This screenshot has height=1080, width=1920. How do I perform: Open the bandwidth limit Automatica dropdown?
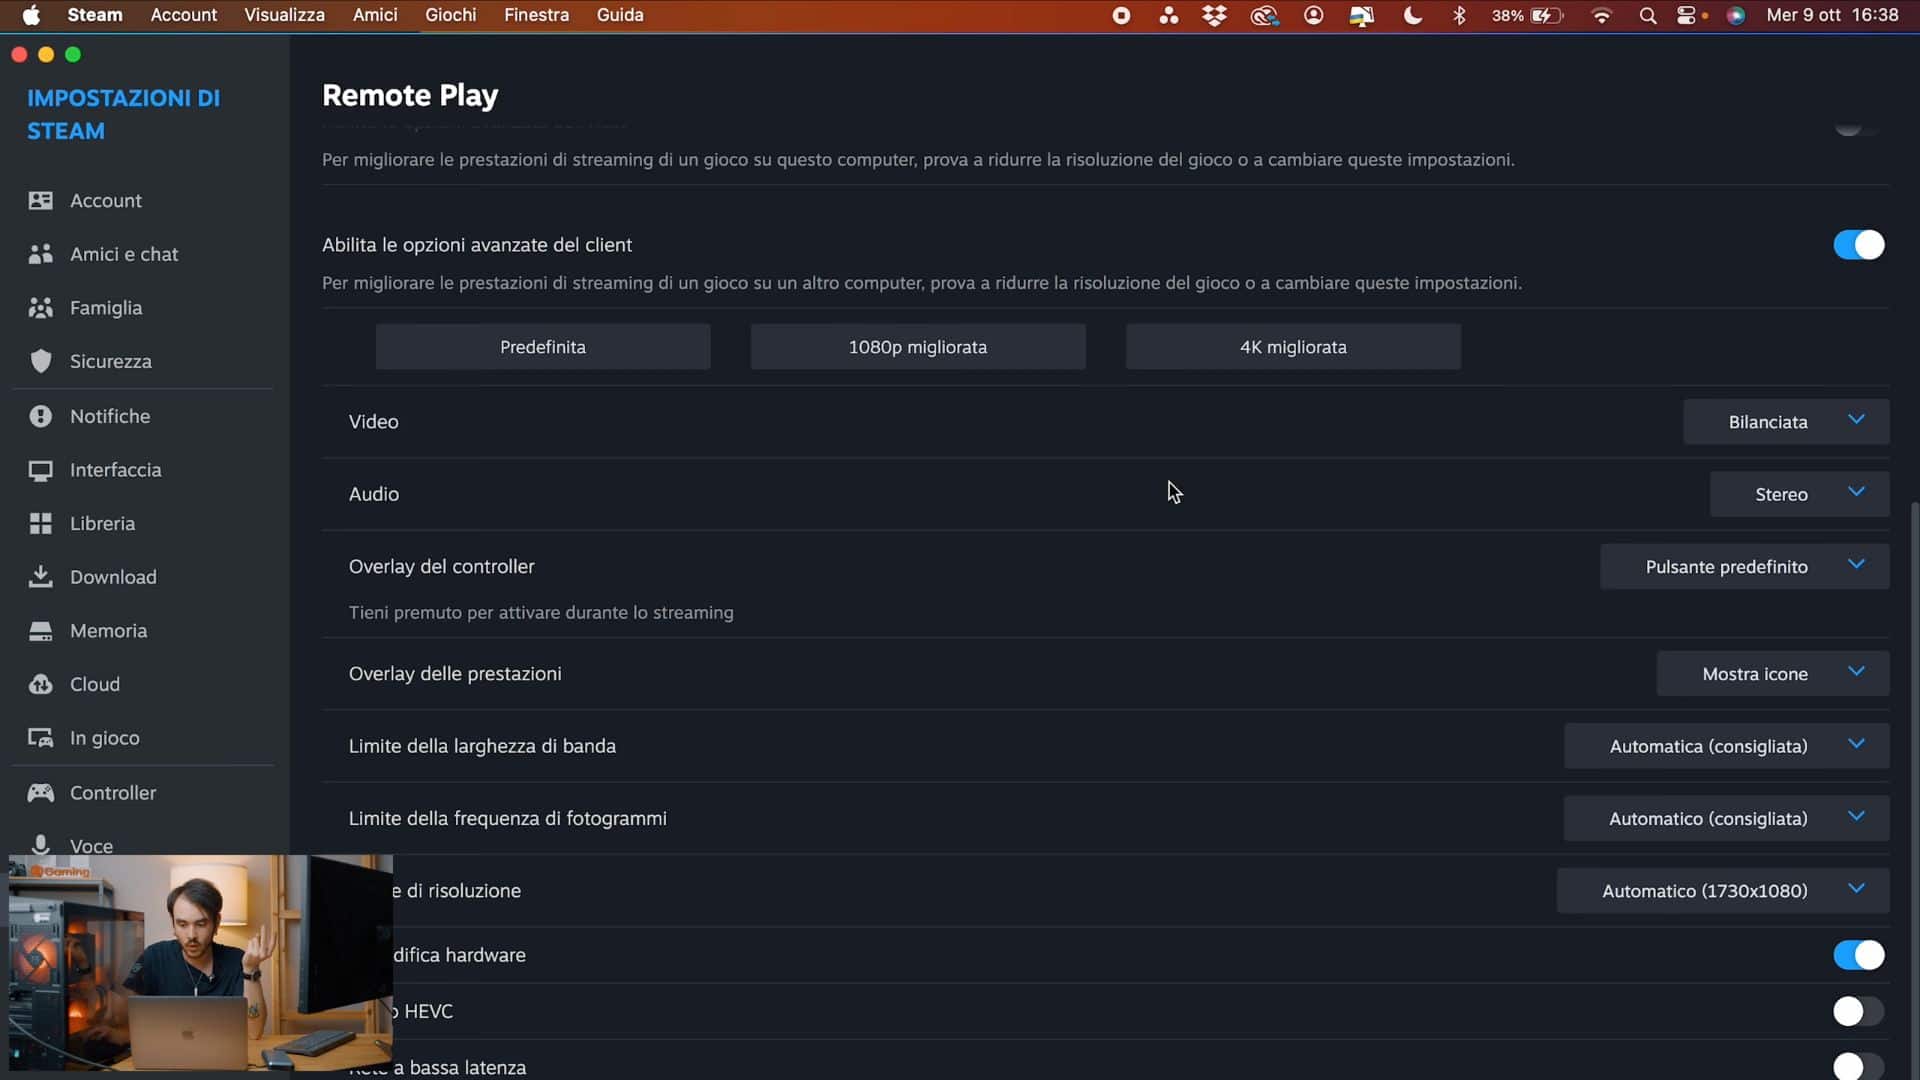1726,746
